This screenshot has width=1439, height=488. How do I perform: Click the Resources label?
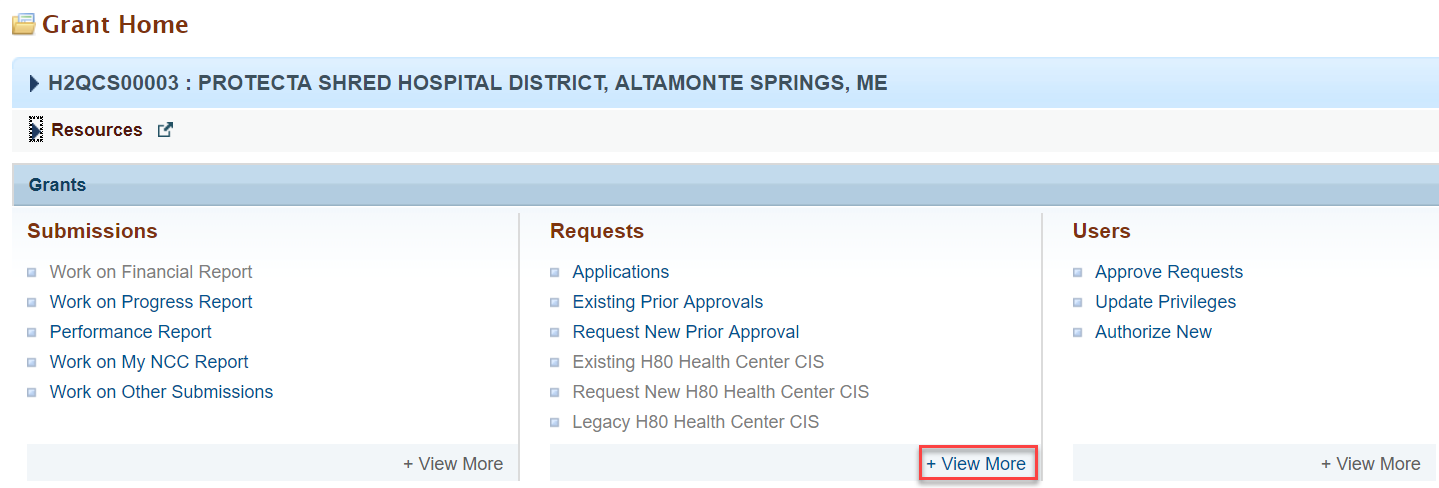(97, 130)
